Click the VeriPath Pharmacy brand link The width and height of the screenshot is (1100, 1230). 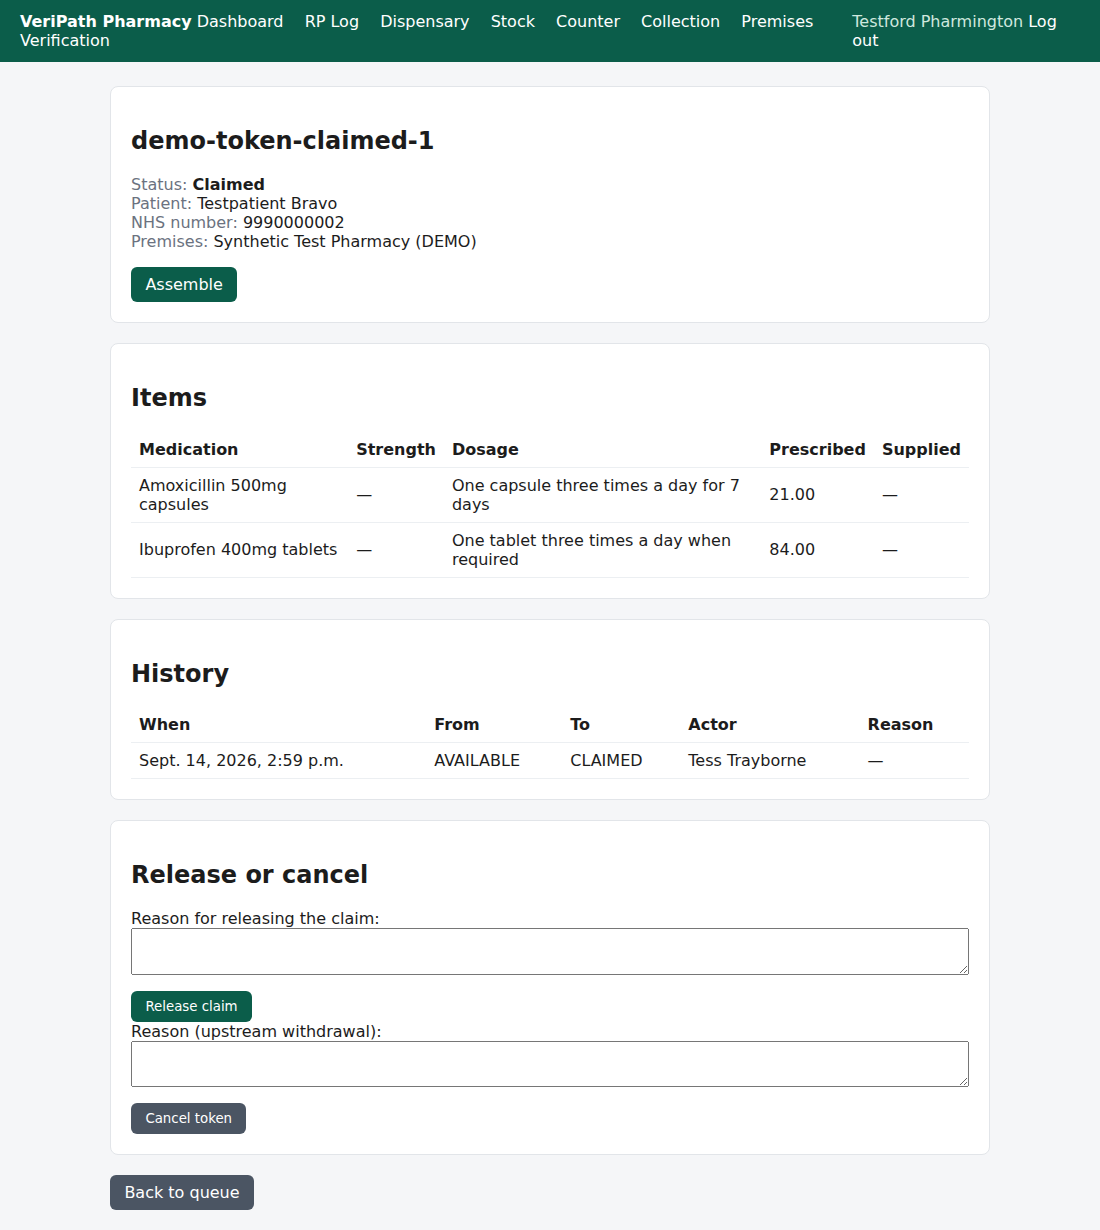pos(106,21)
